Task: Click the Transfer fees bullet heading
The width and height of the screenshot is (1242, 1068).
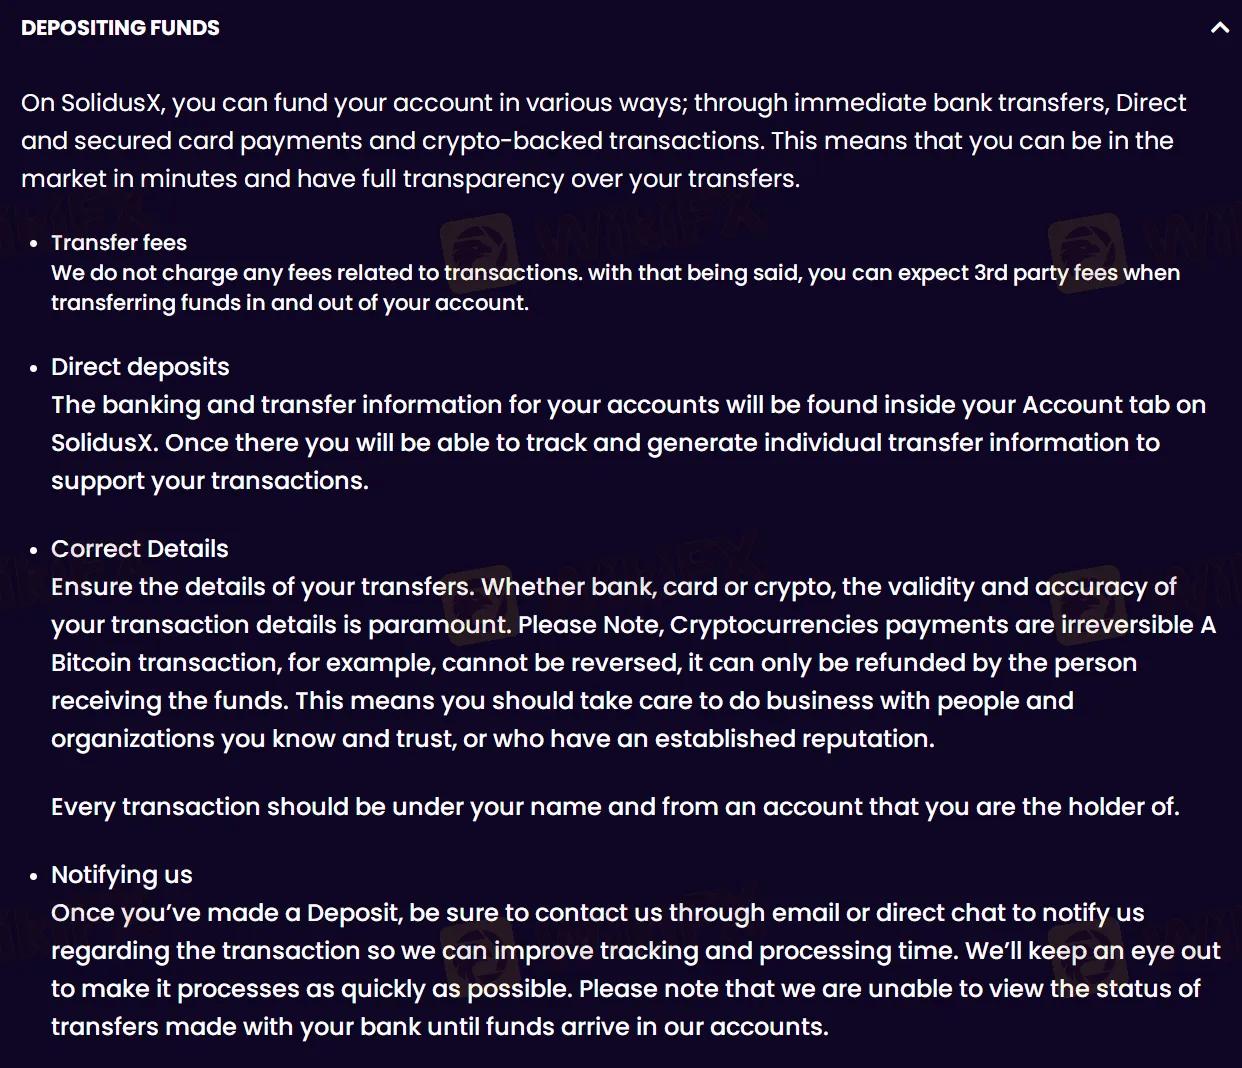Action: pos(119,243)
